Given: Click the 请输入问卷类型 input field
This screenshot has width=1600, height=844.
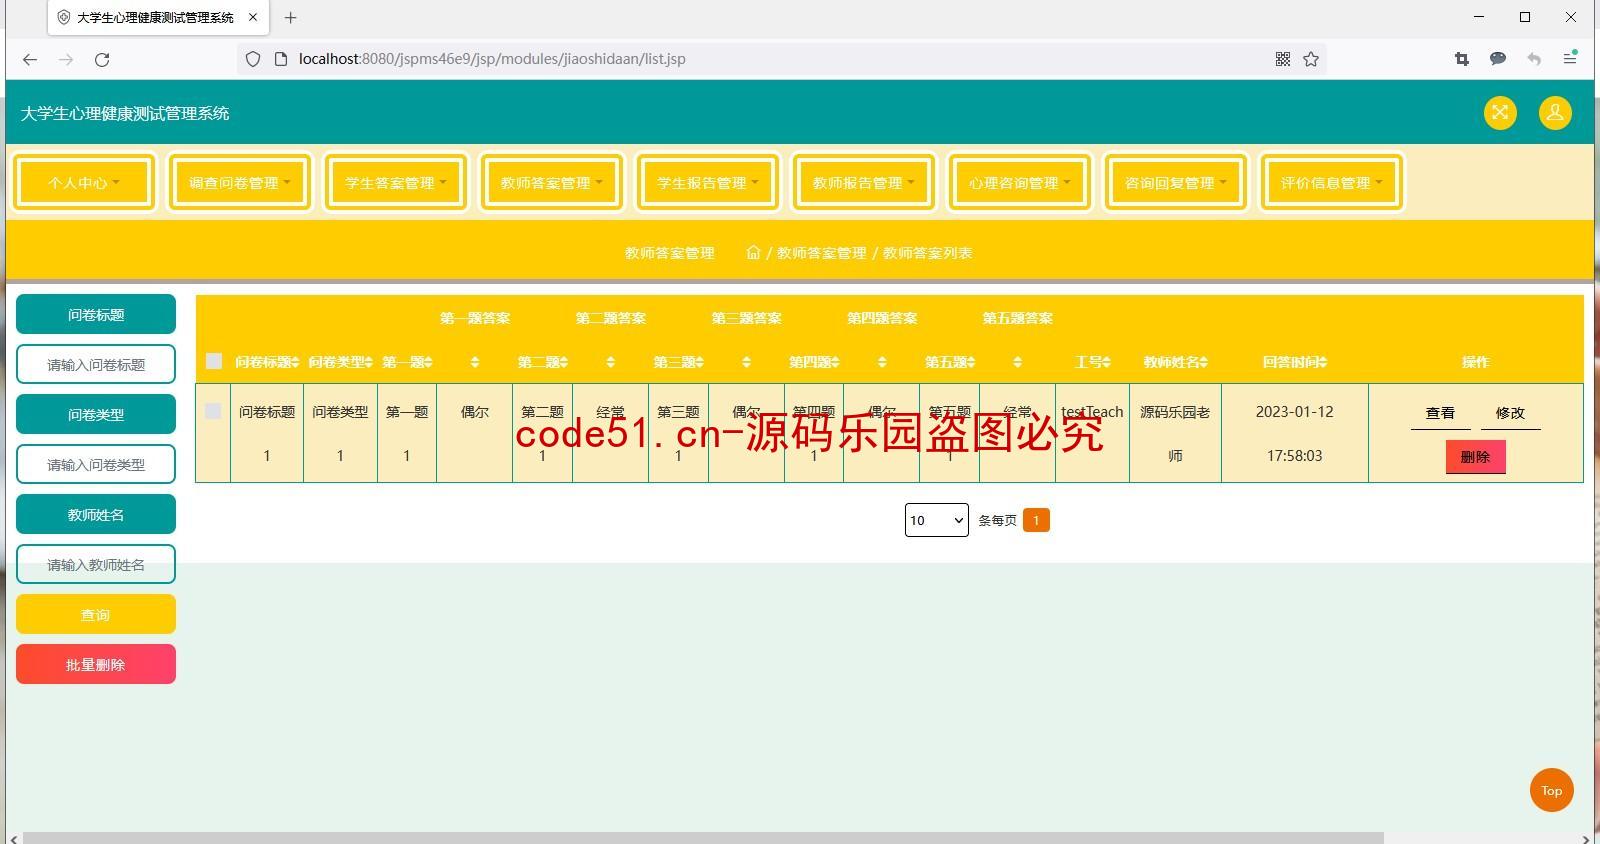Looking at the screenshot, I should 96,464.
